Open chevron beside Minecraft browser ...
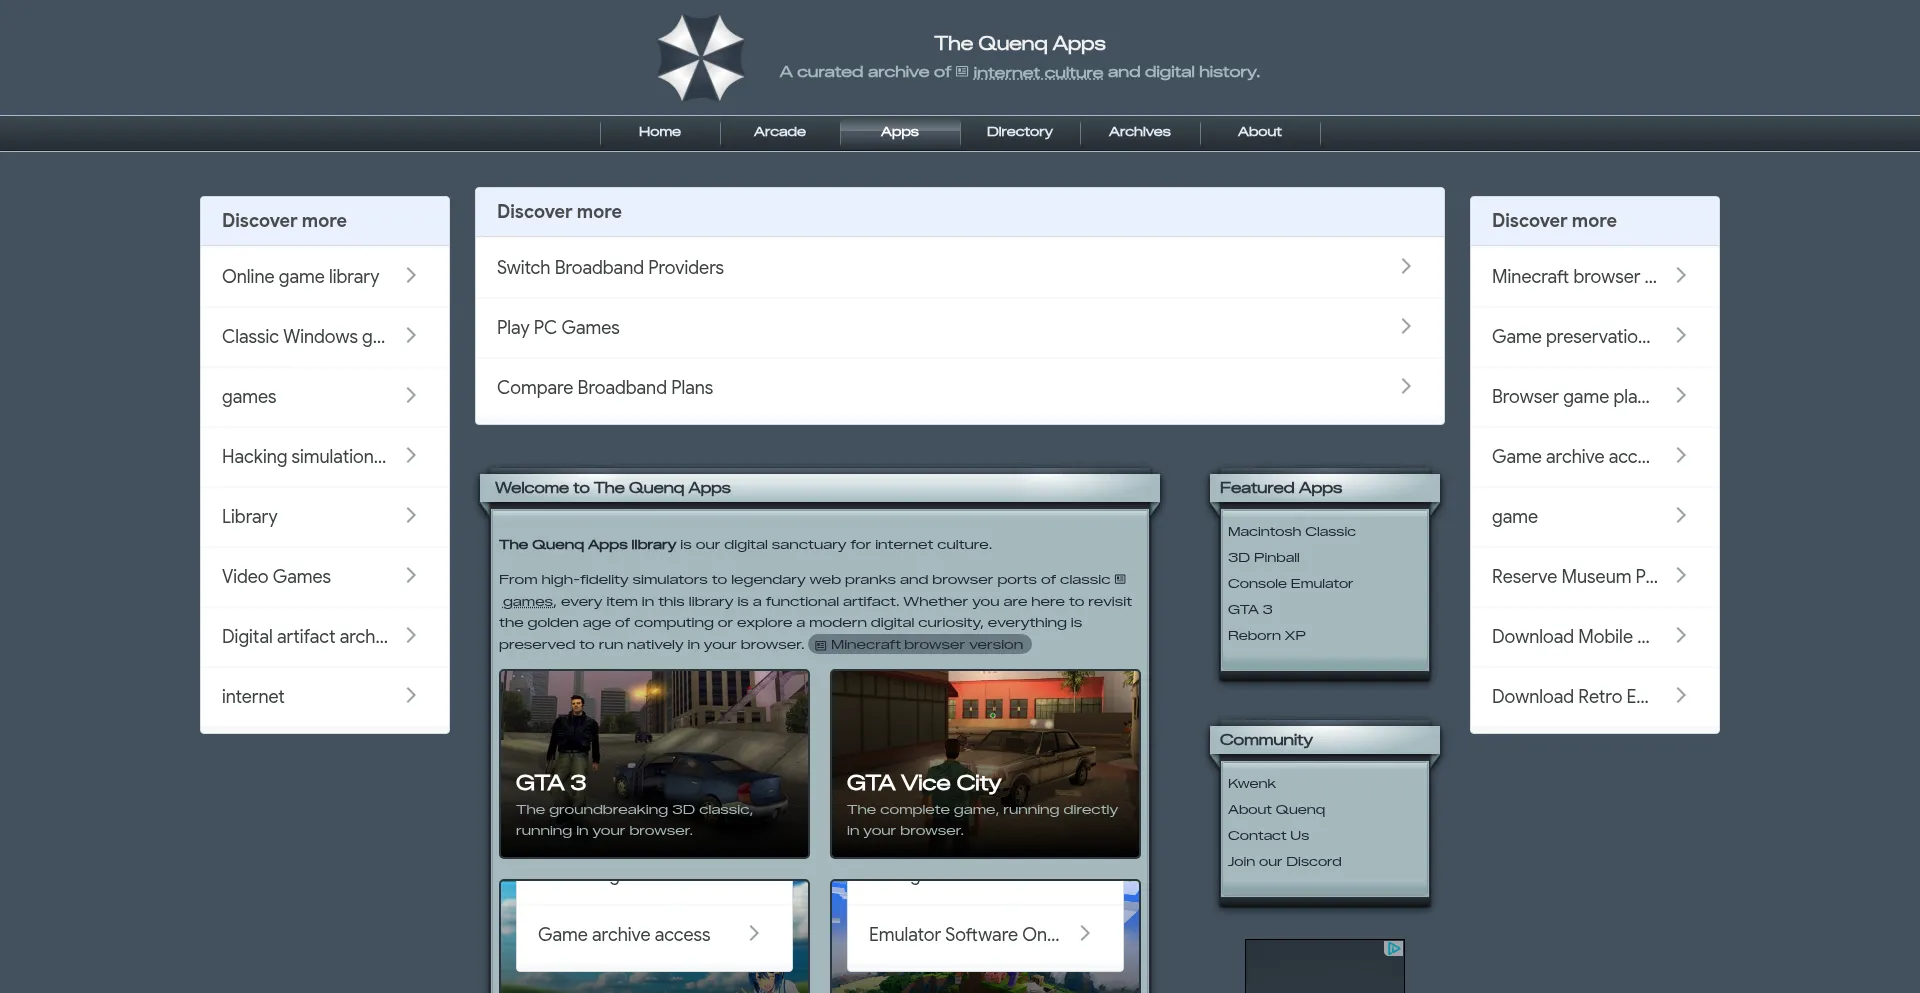 pos(1681,275)
